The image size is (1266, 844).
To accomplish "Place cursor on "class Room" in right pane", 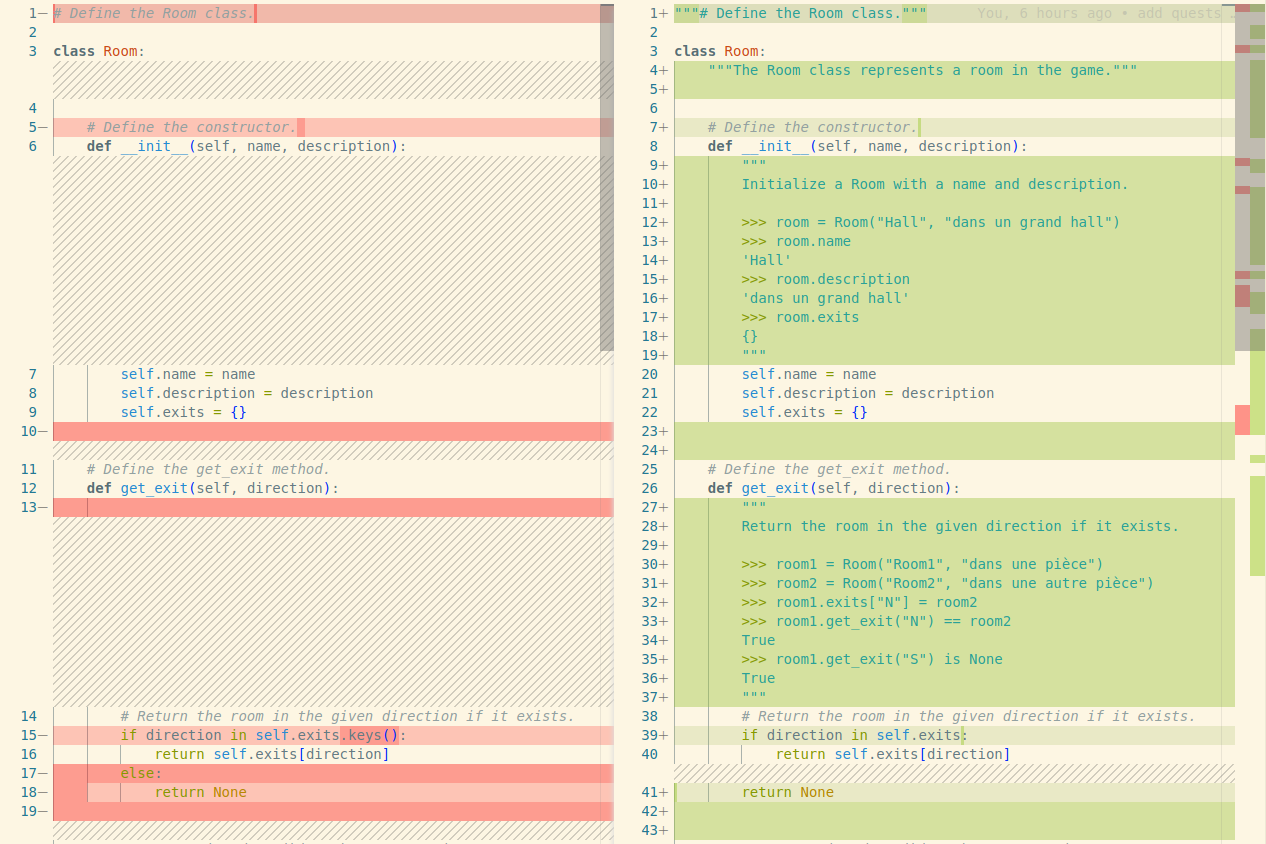I will (716, 51).
